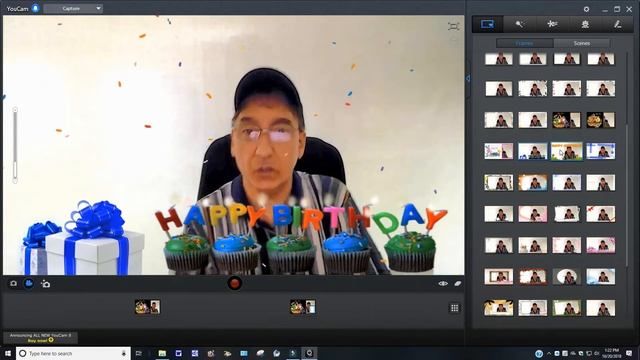Click the blue help icon in system tray

539,353
